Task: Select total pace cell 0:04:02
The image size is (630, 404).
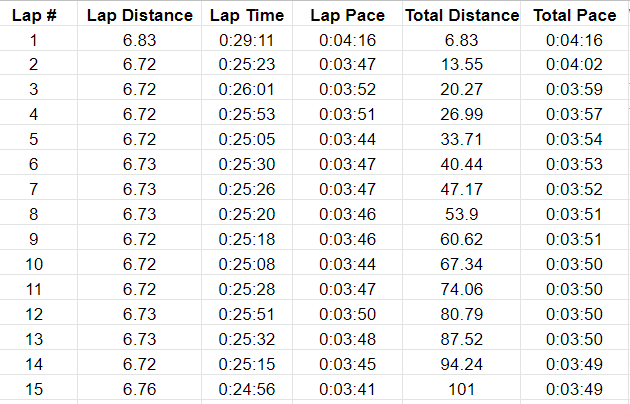Action: [x=574, y=64]
